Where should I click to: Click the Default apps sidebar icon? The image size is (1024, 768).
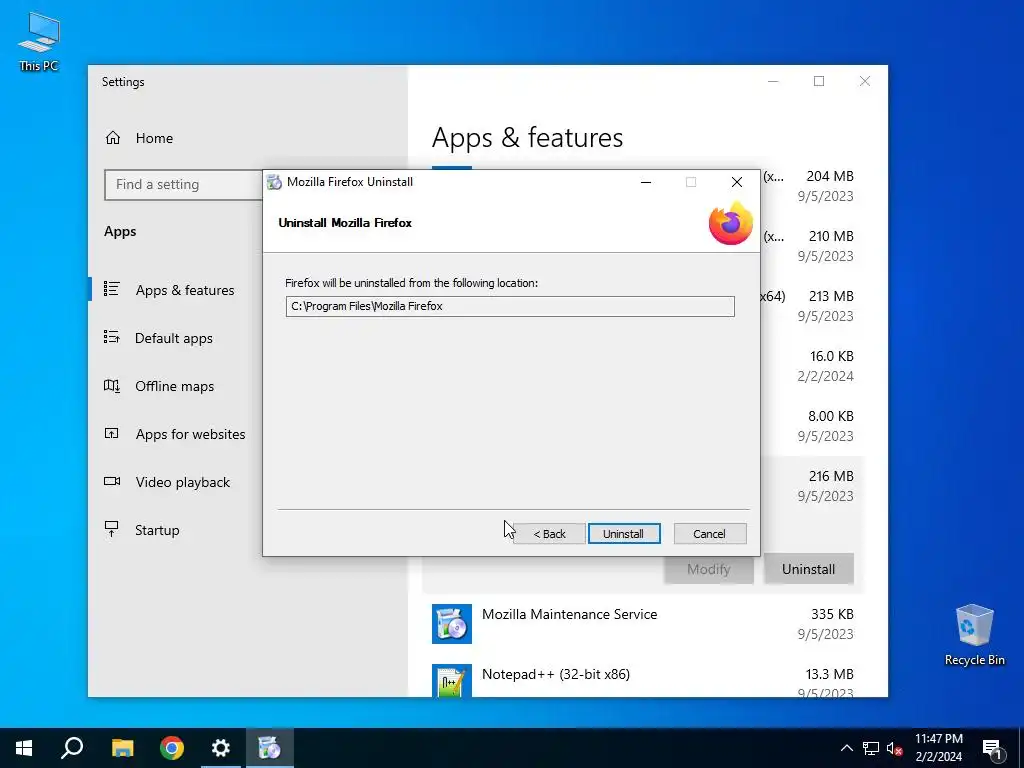tap(112, 338)
